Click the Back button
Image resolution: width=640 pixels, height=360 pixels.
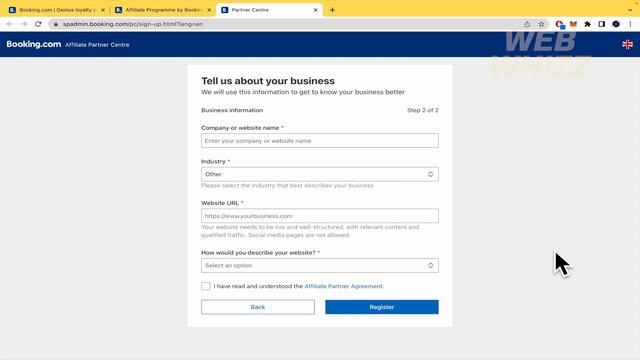pyautogui.click(x=258, y=307)
